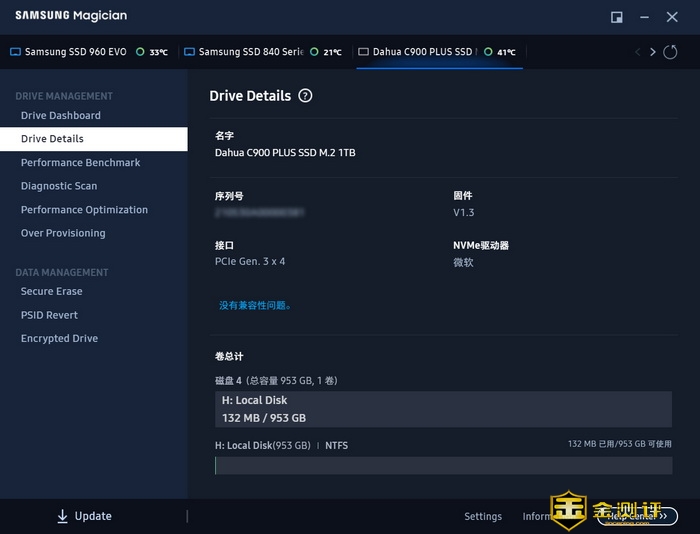The width and height of the screenshot is (700, 534).
Task: Click the H: Local Disk usage bar
Action: coord(443,465)
